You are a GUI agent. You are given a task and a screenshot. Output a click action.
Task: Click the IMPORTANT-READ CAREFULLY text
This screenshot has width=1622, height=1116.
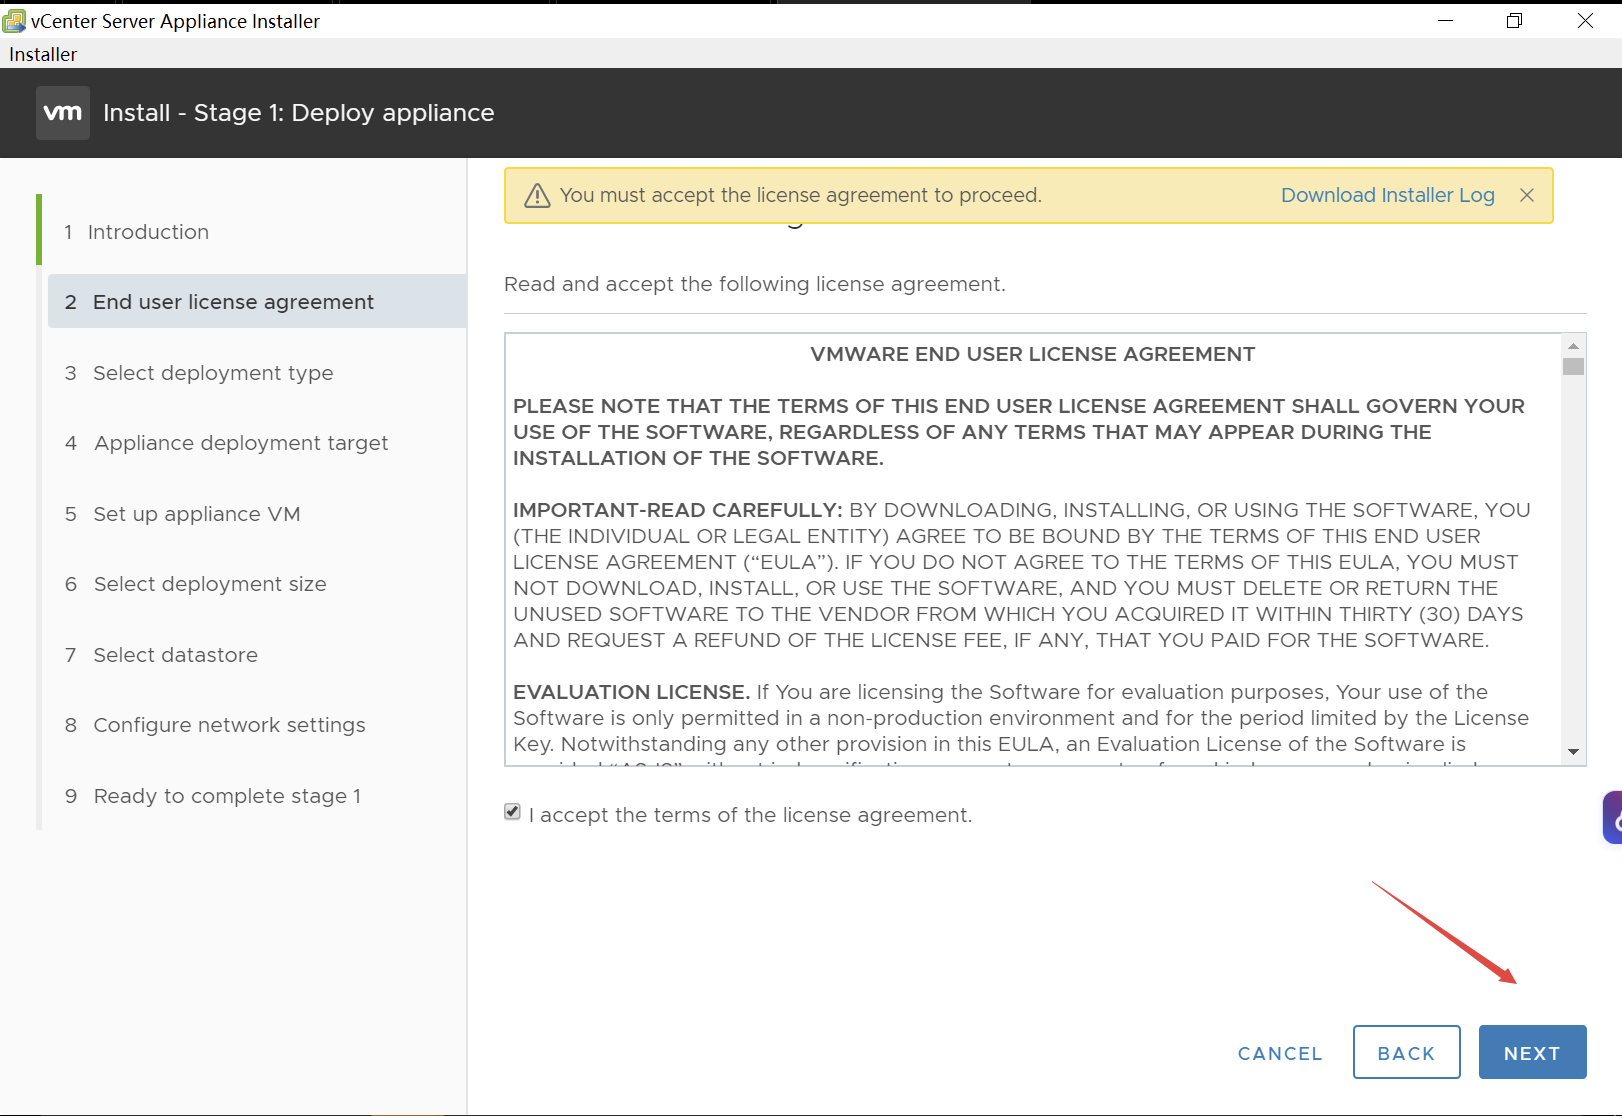[678, 510]
